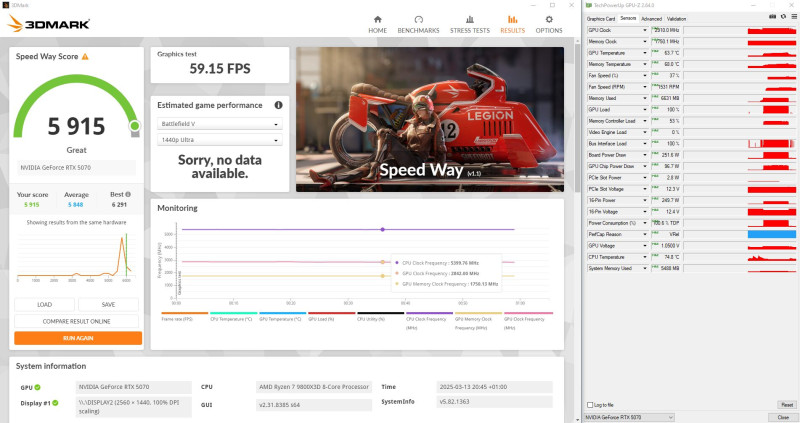Open the Home section in 3DMark
Screen dimensions: 800x423
click(378, 24)
